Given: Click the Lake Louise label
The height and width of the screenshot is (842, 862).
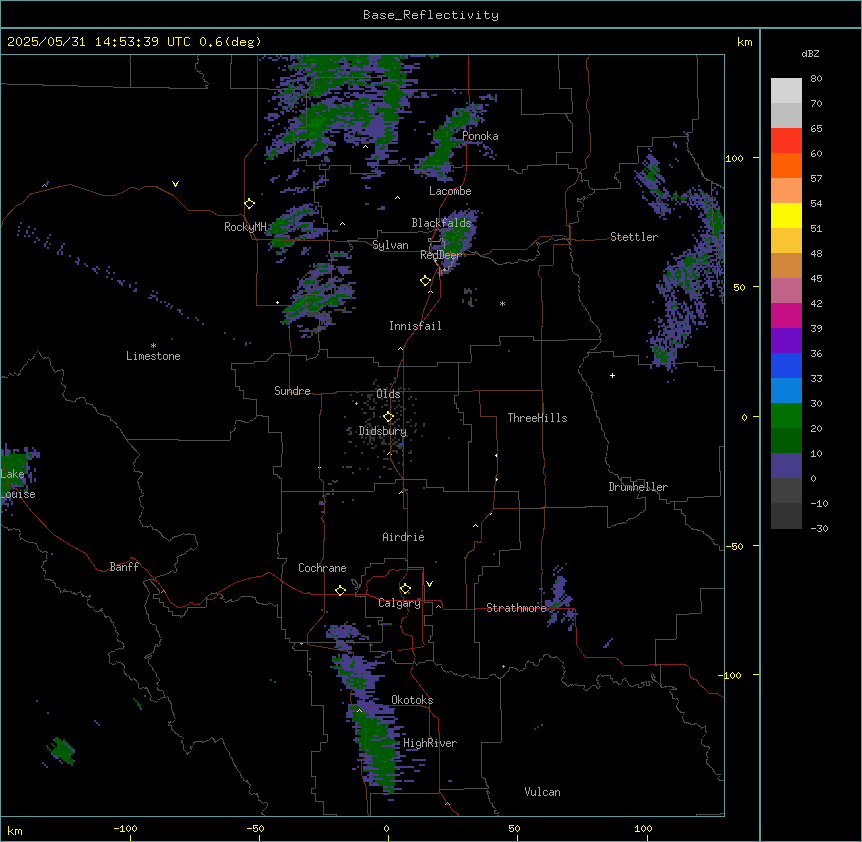Looking at the screenshot, I should coord(18,484).
